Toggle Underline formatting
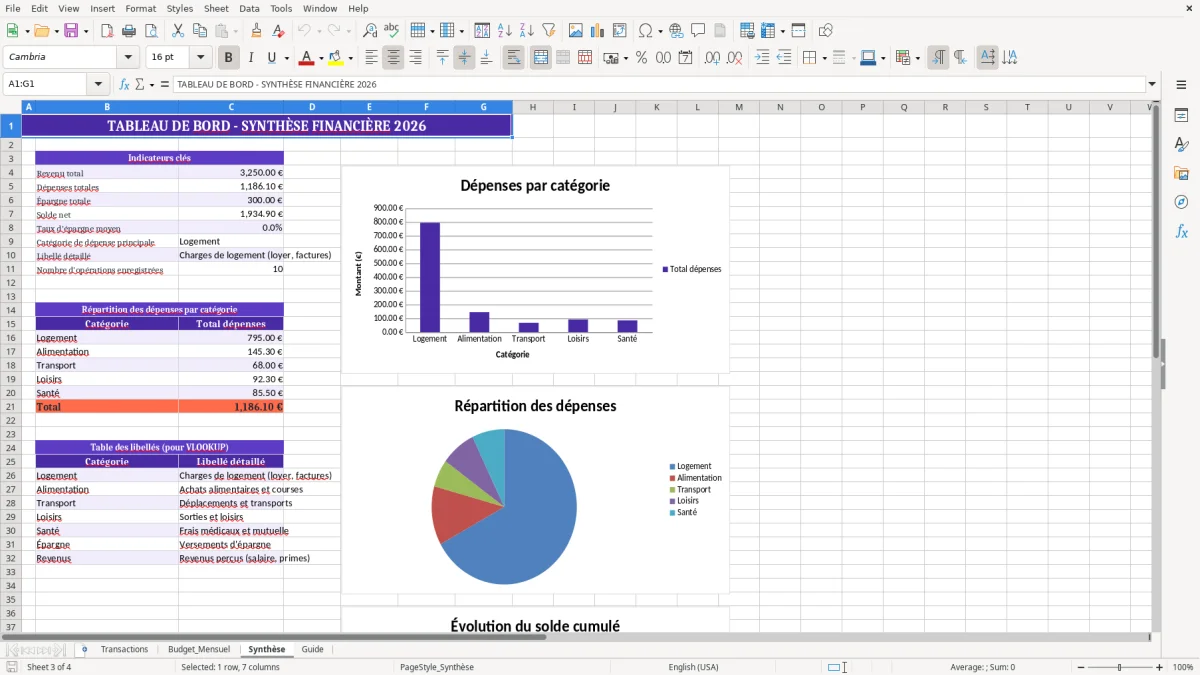The image size is (1200, 675). point(272,58)
